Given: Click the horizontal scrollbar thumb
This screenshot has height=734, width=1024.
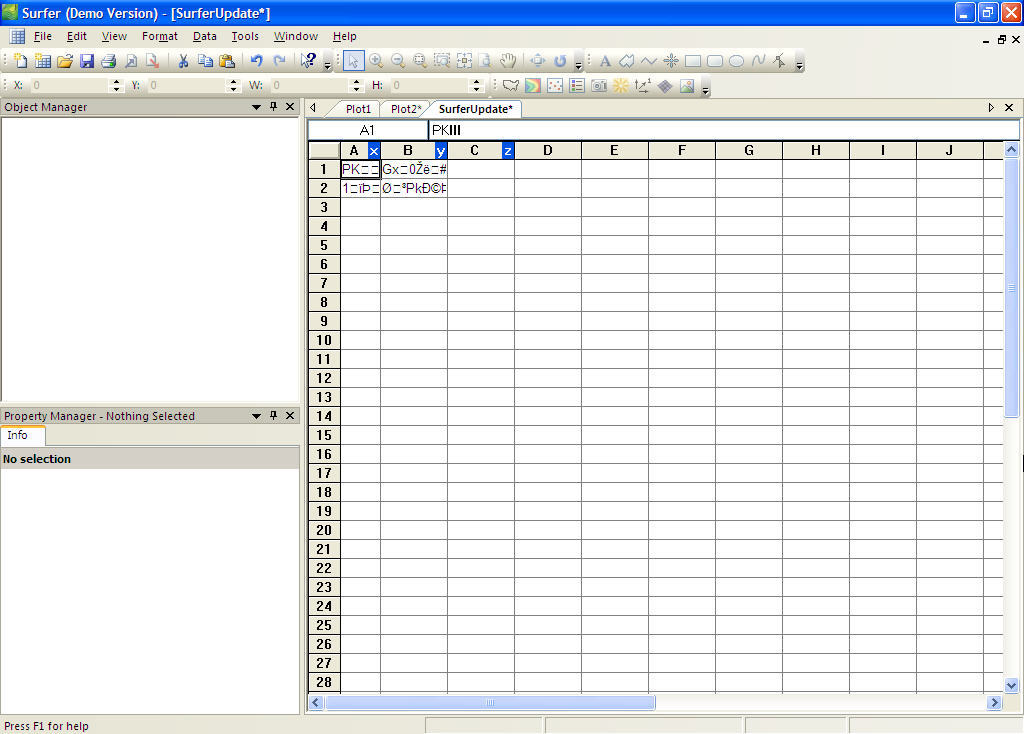Looking at the screenshot, I should point(490,703).
